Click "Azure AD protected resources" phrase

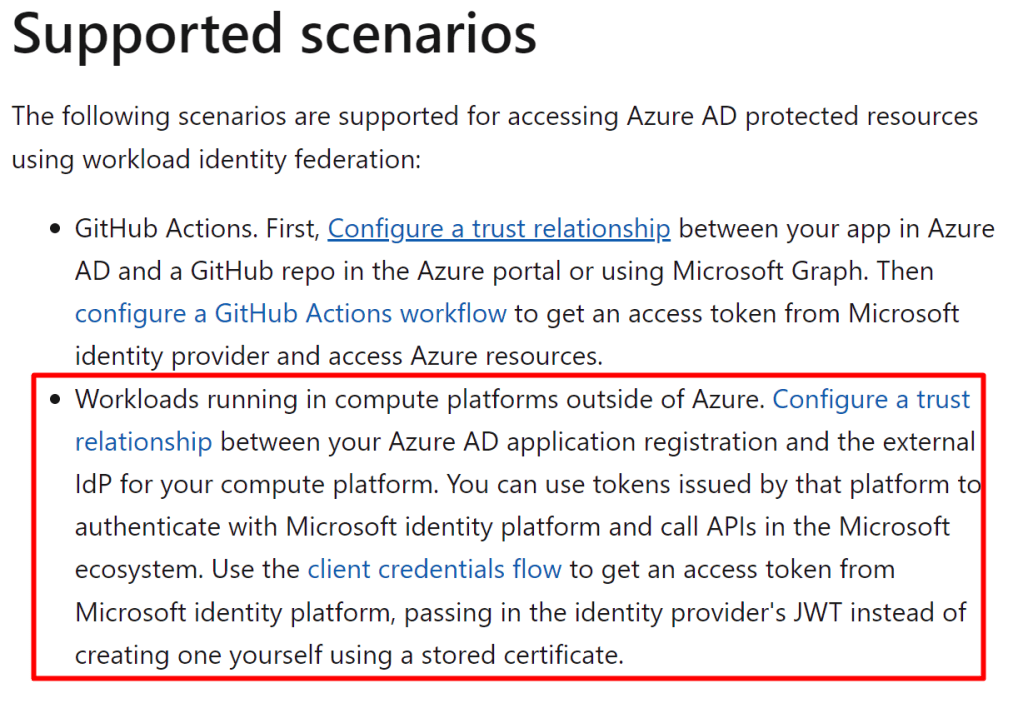802,116
